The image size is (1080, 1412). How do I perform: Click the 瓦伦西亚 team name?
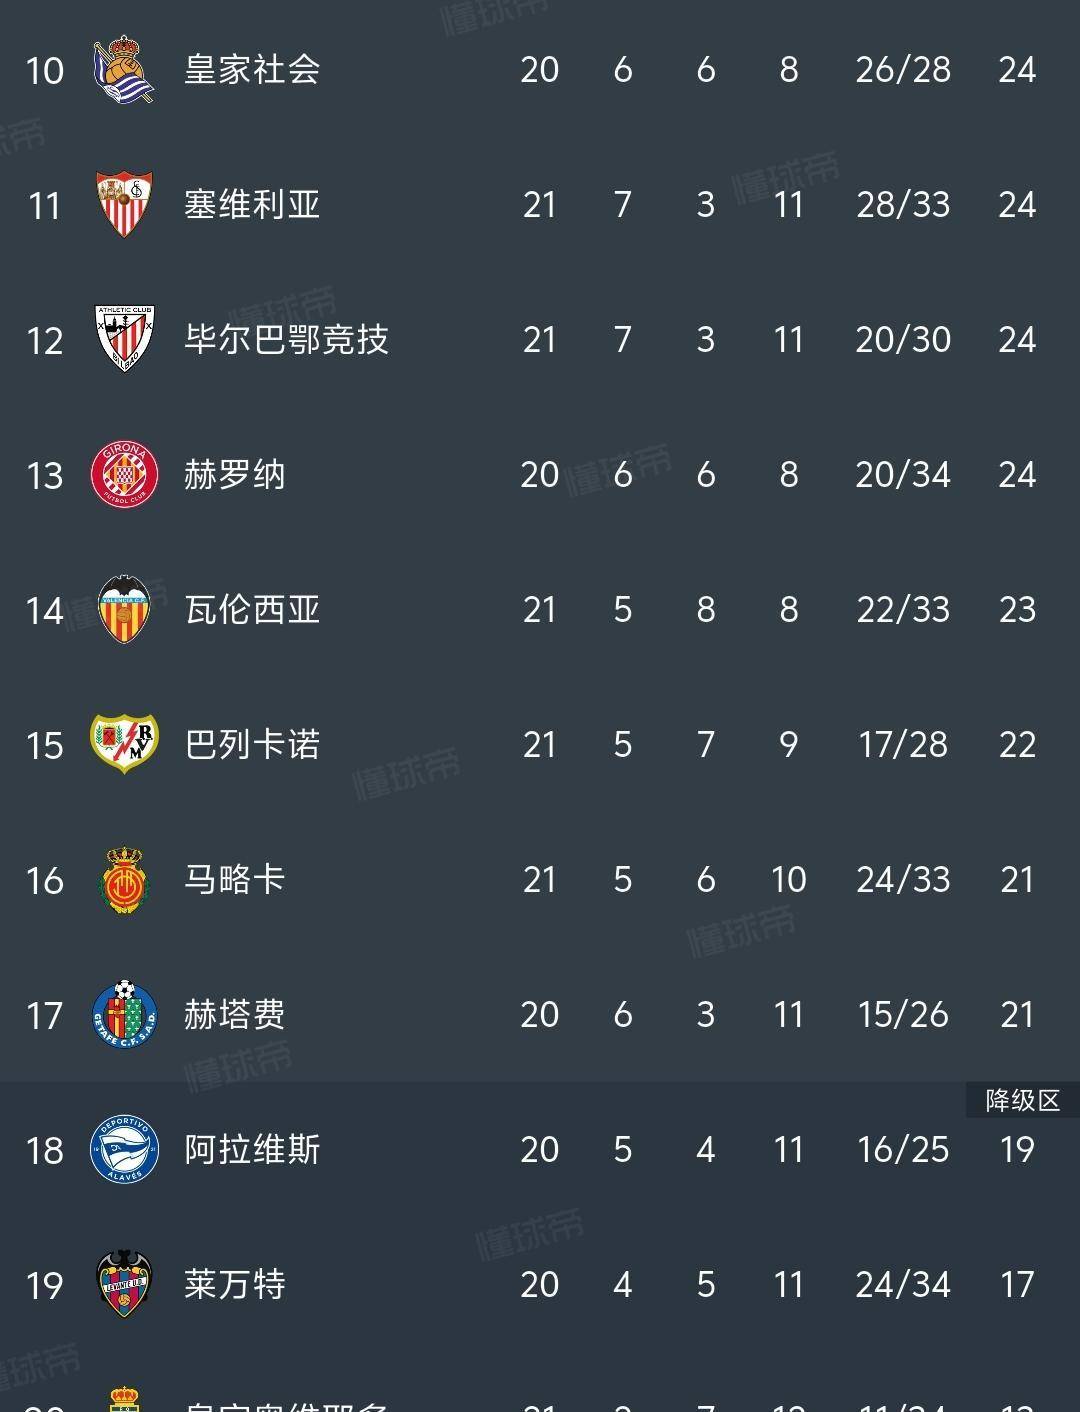tap(253, 609)
